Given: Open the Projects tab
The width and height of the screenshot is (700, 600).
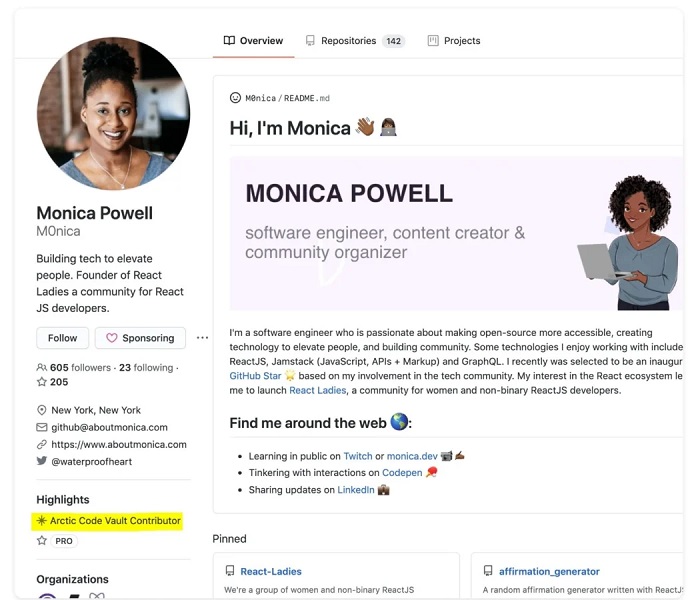Looking at the screenshot, I should [454, 41].
